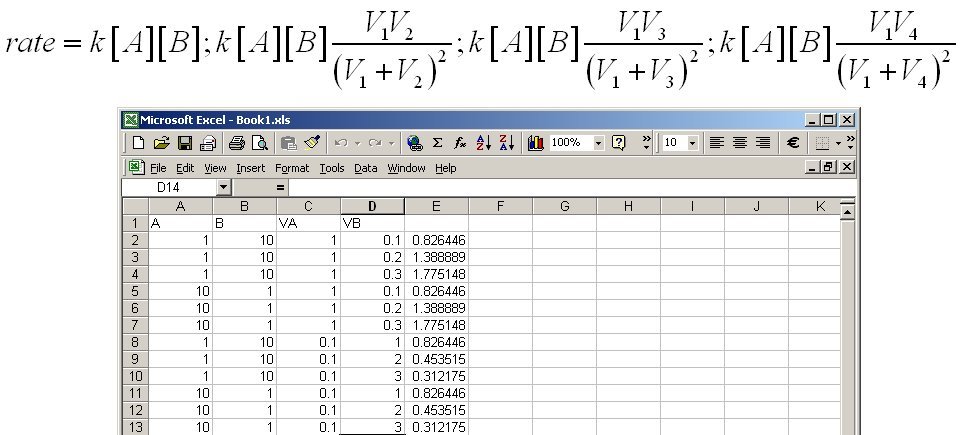Click the New workbook icon

tap(139, 143)
